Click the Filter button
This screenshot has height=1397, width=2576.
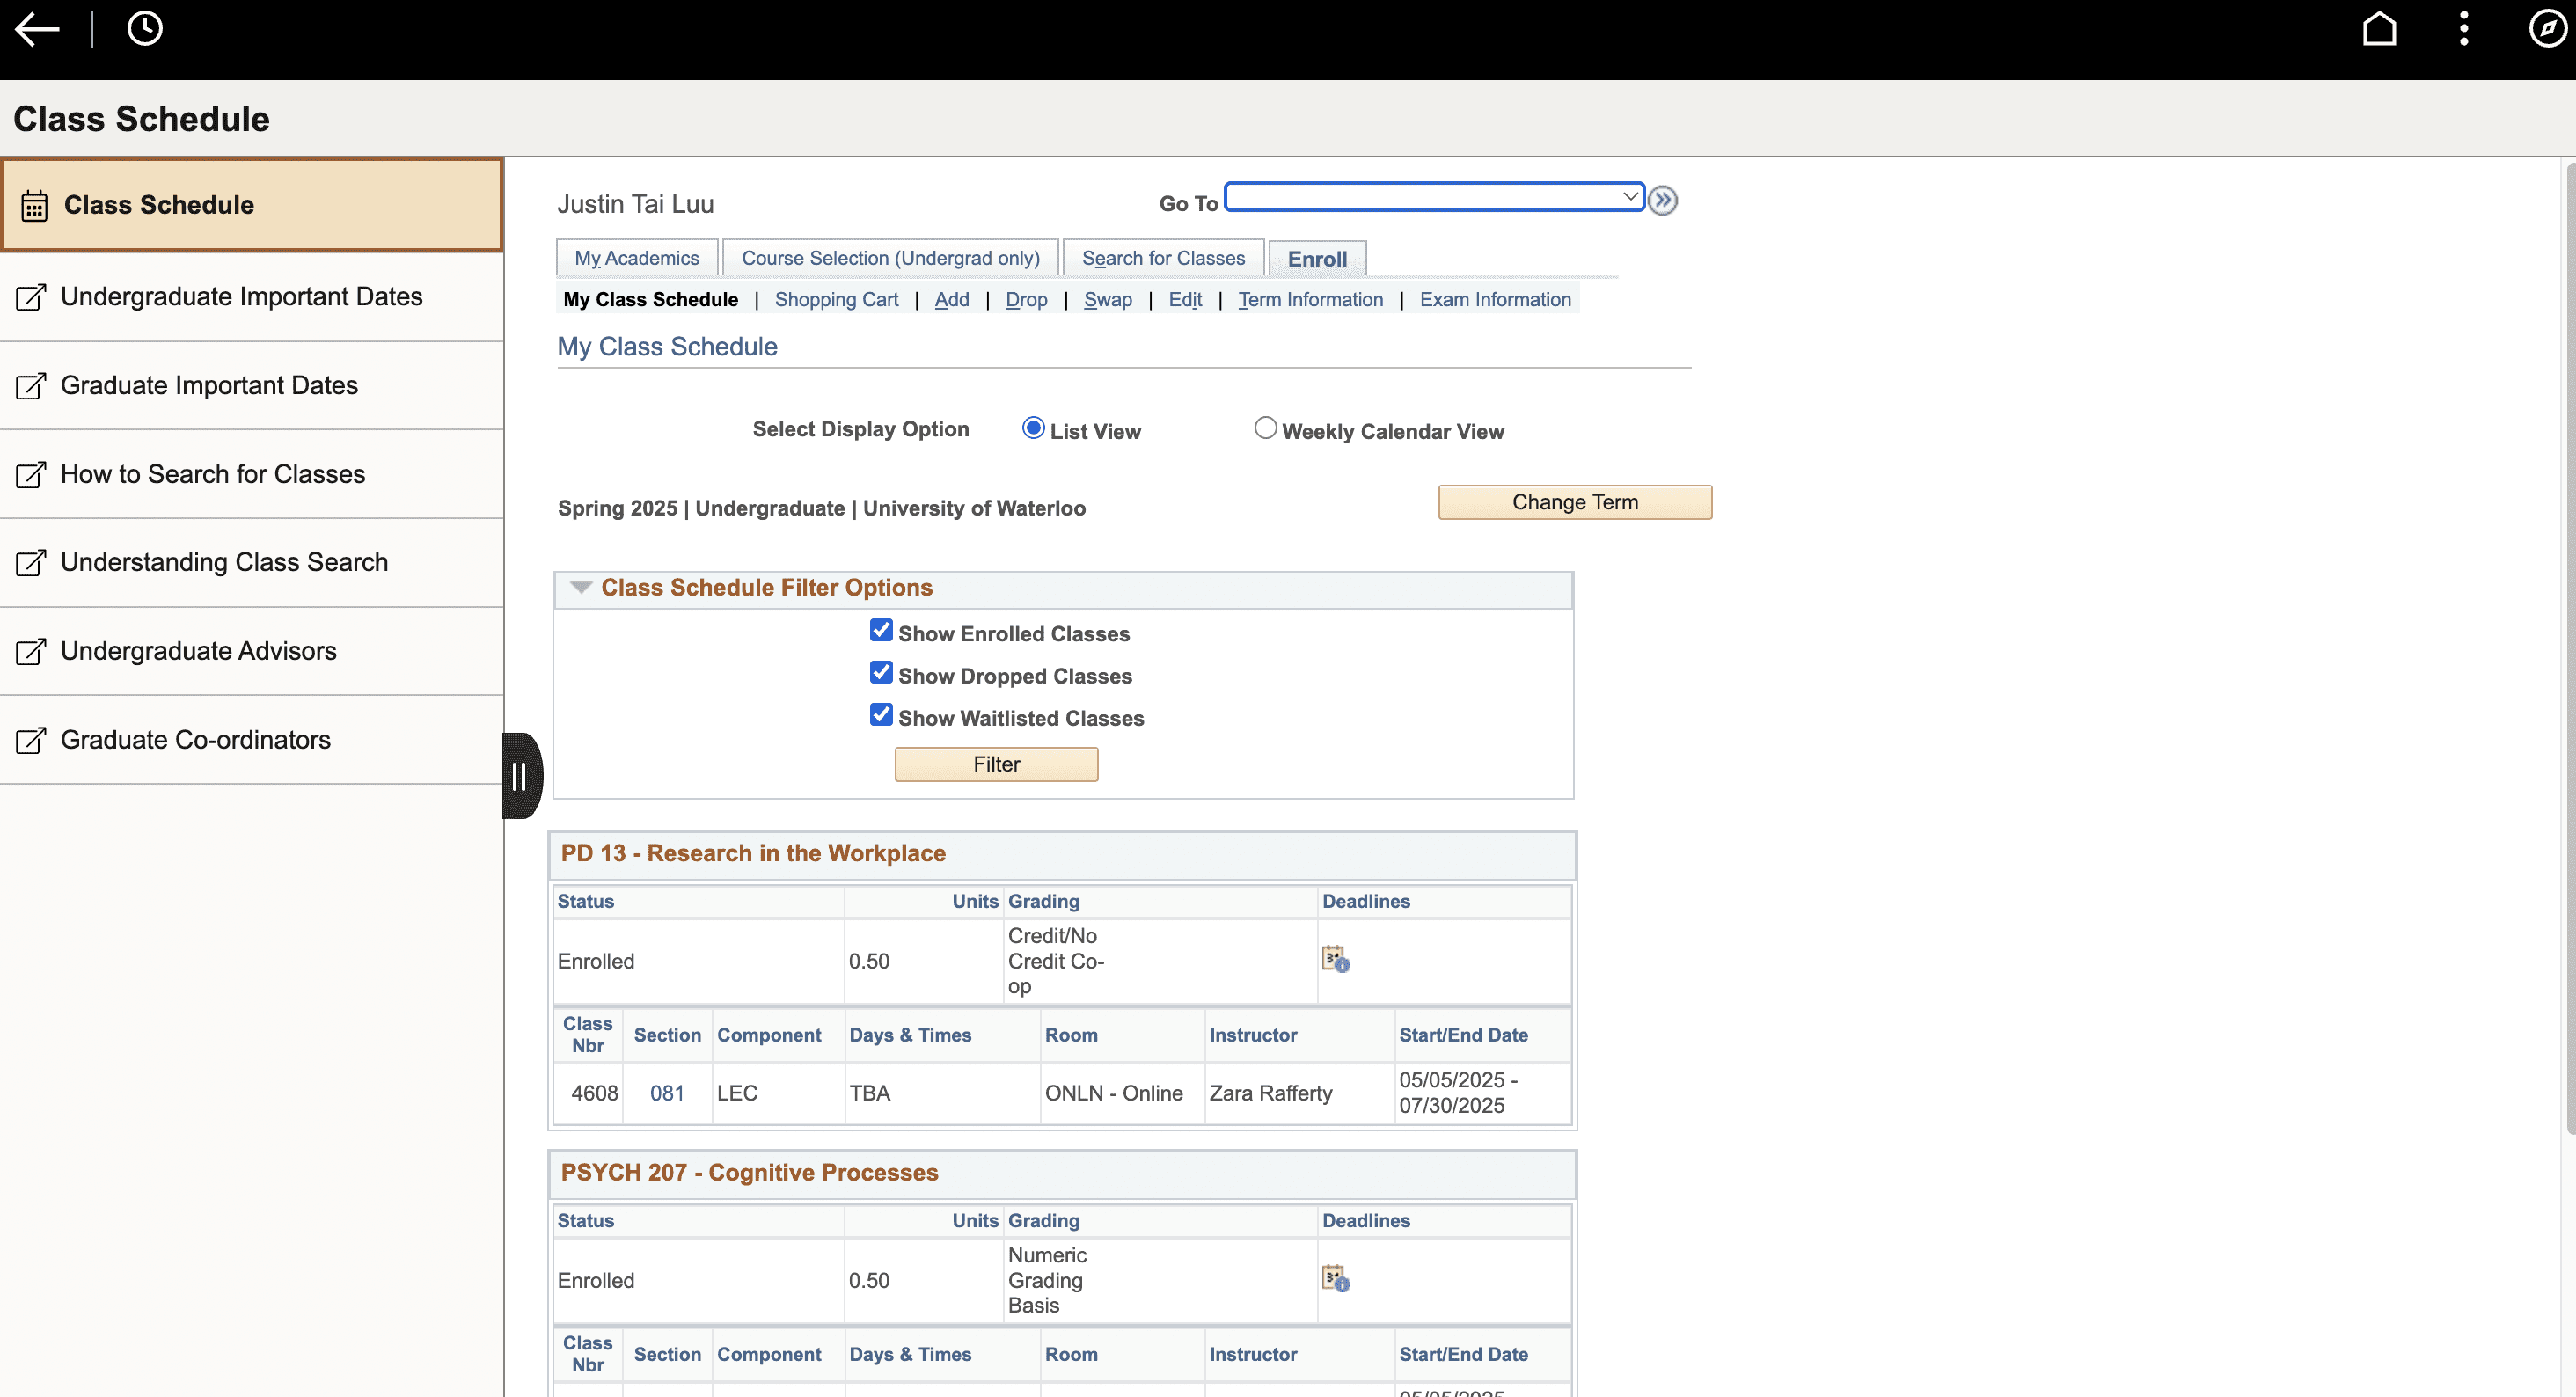pyautogui.click(x=996, y=765)
